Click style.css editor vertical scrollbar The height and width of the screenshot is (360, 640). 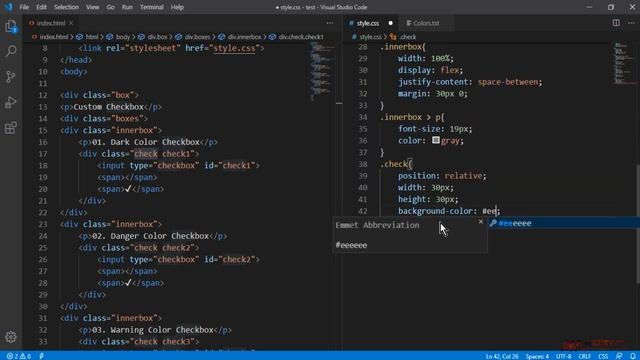pyautogui.click(x=638, y=223)
